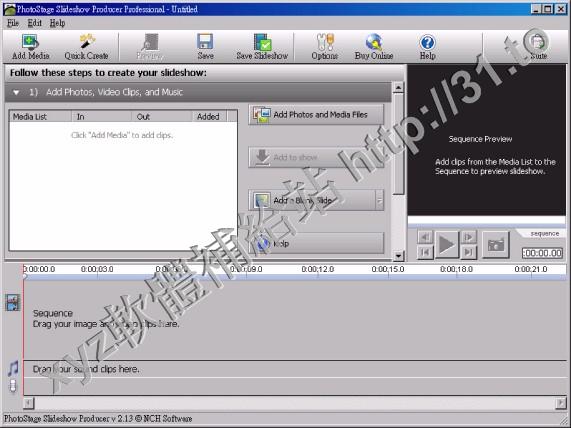Image resolution: width=571 pixels, height=428 pixels.
Task: Click the timeline ruler at 0:00:12.0
Action: [318, 269]
